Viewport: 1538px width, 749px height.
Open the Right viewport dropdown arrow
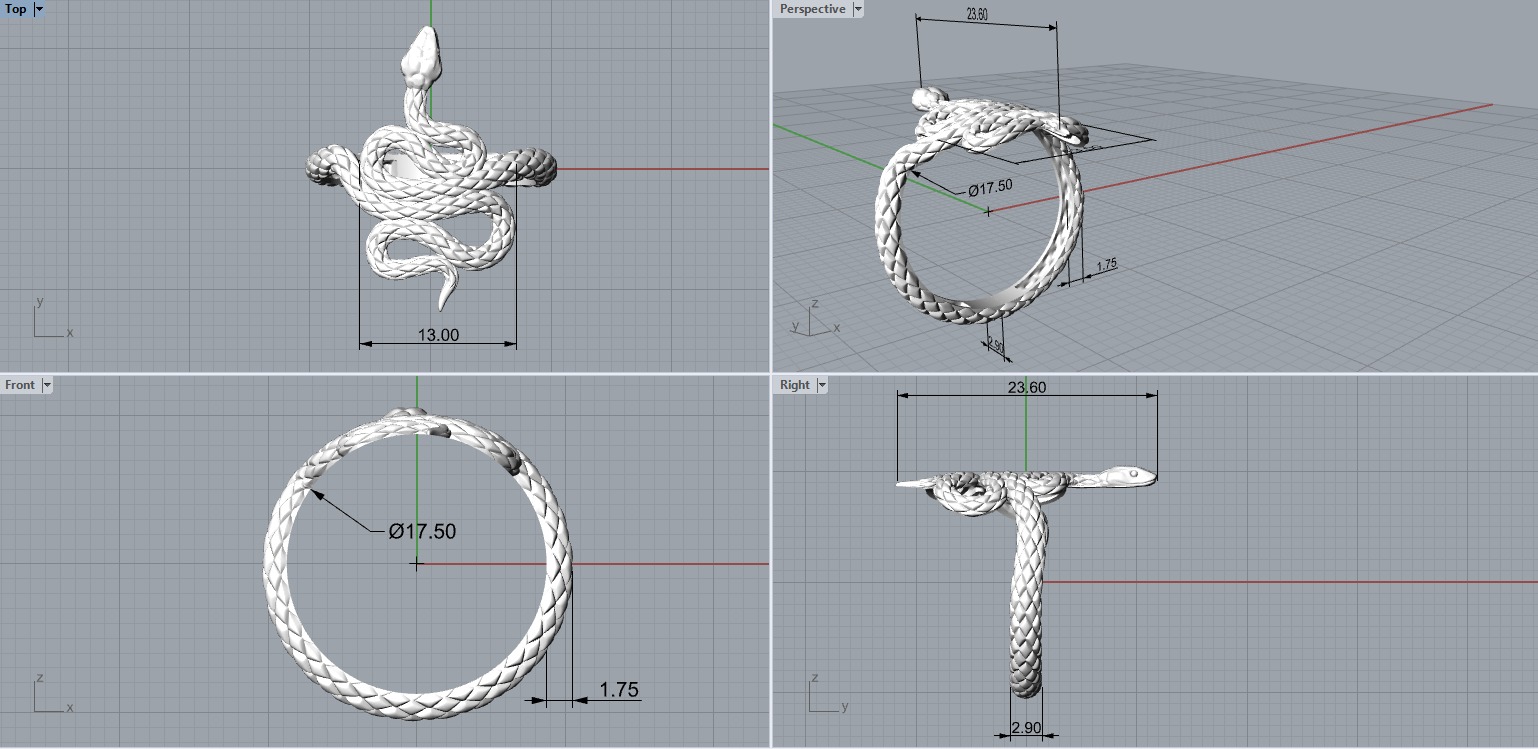822,385
